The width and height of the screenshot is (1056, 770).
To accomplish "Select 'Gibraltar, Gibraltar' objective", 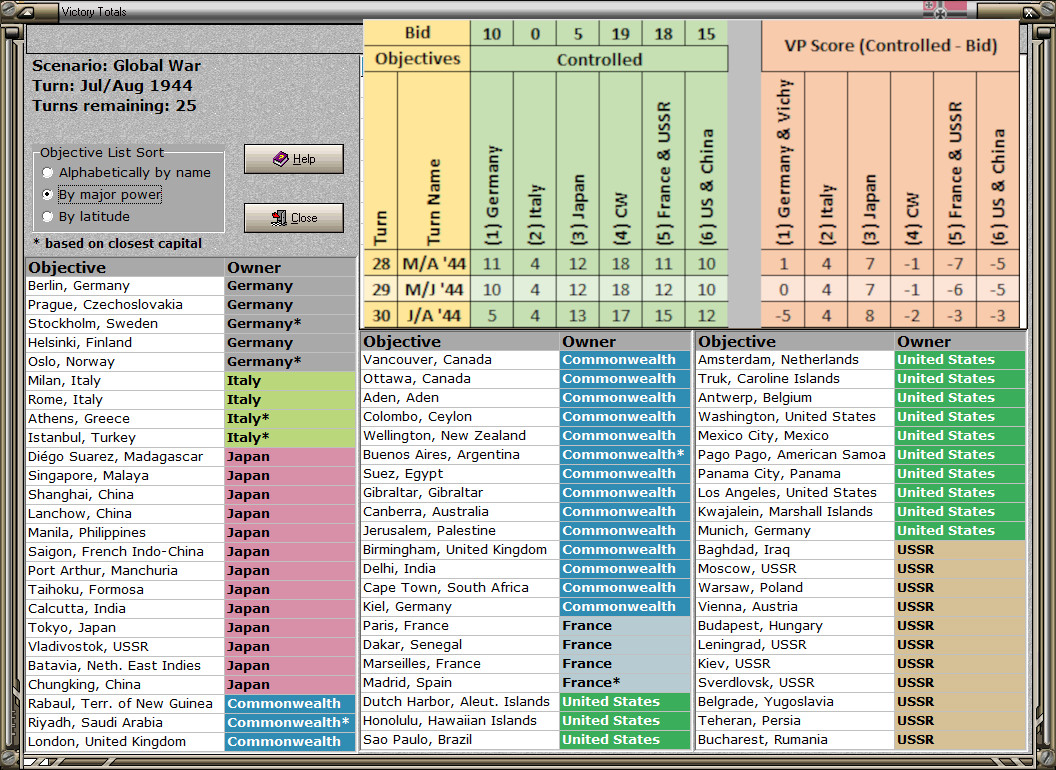I will 460,492.
